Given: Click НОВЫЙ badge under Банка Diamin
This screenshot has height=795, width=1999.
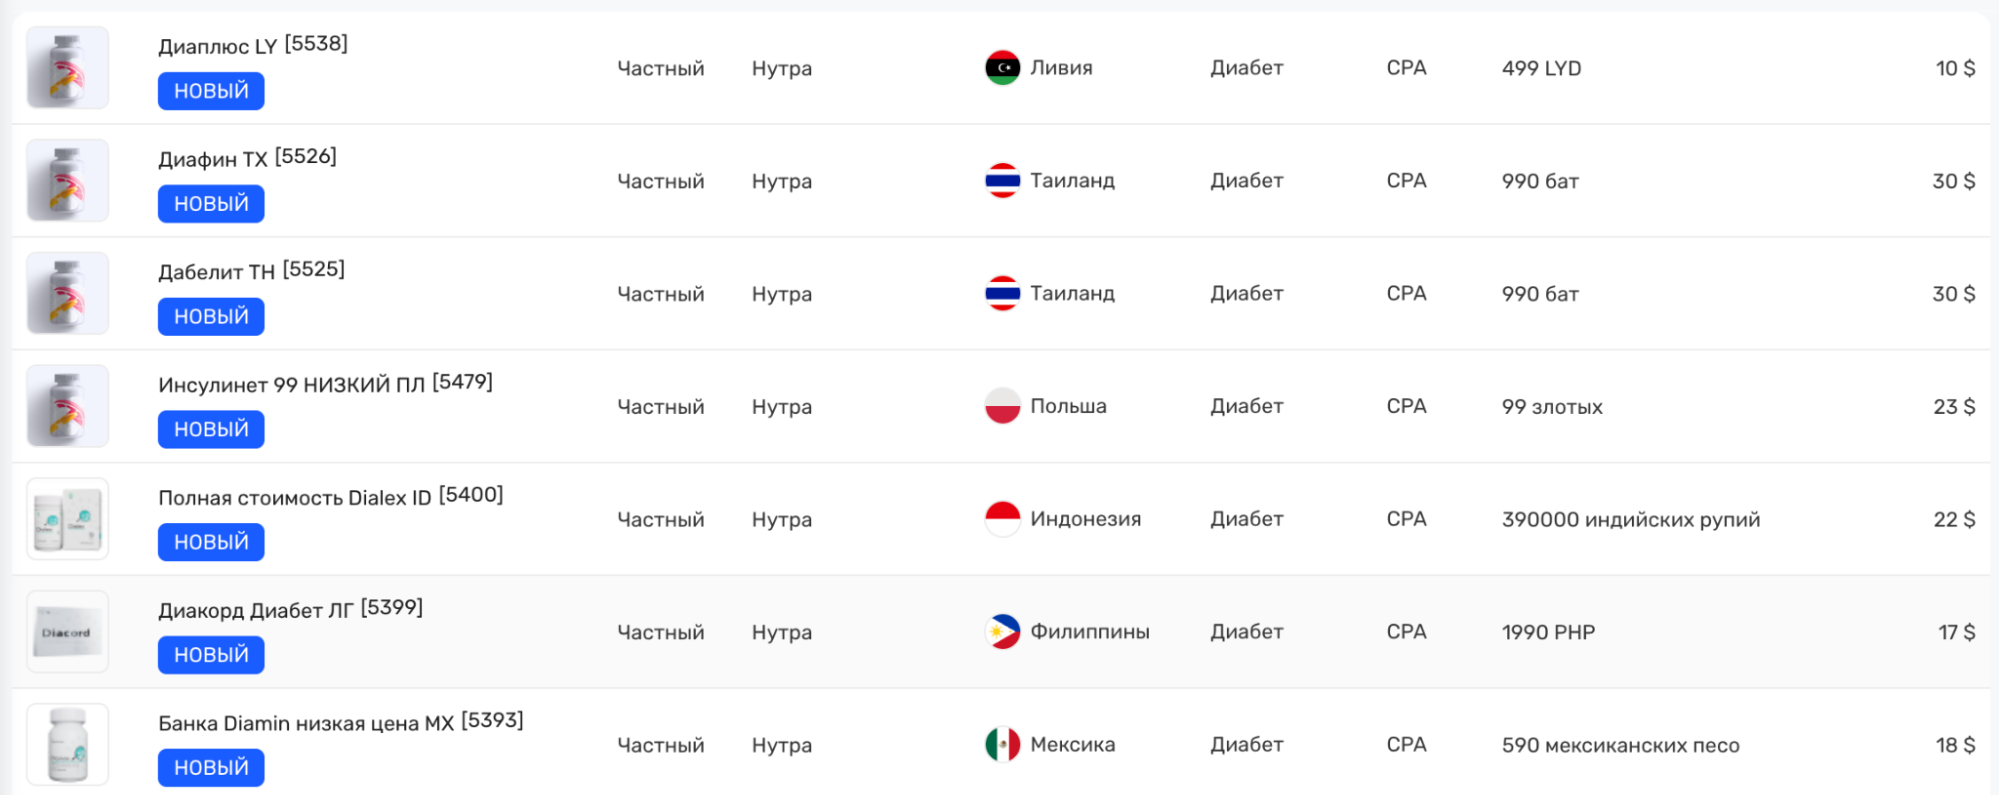Looking at the screenshot, I should pyautogui.click(x=211, y=768).
